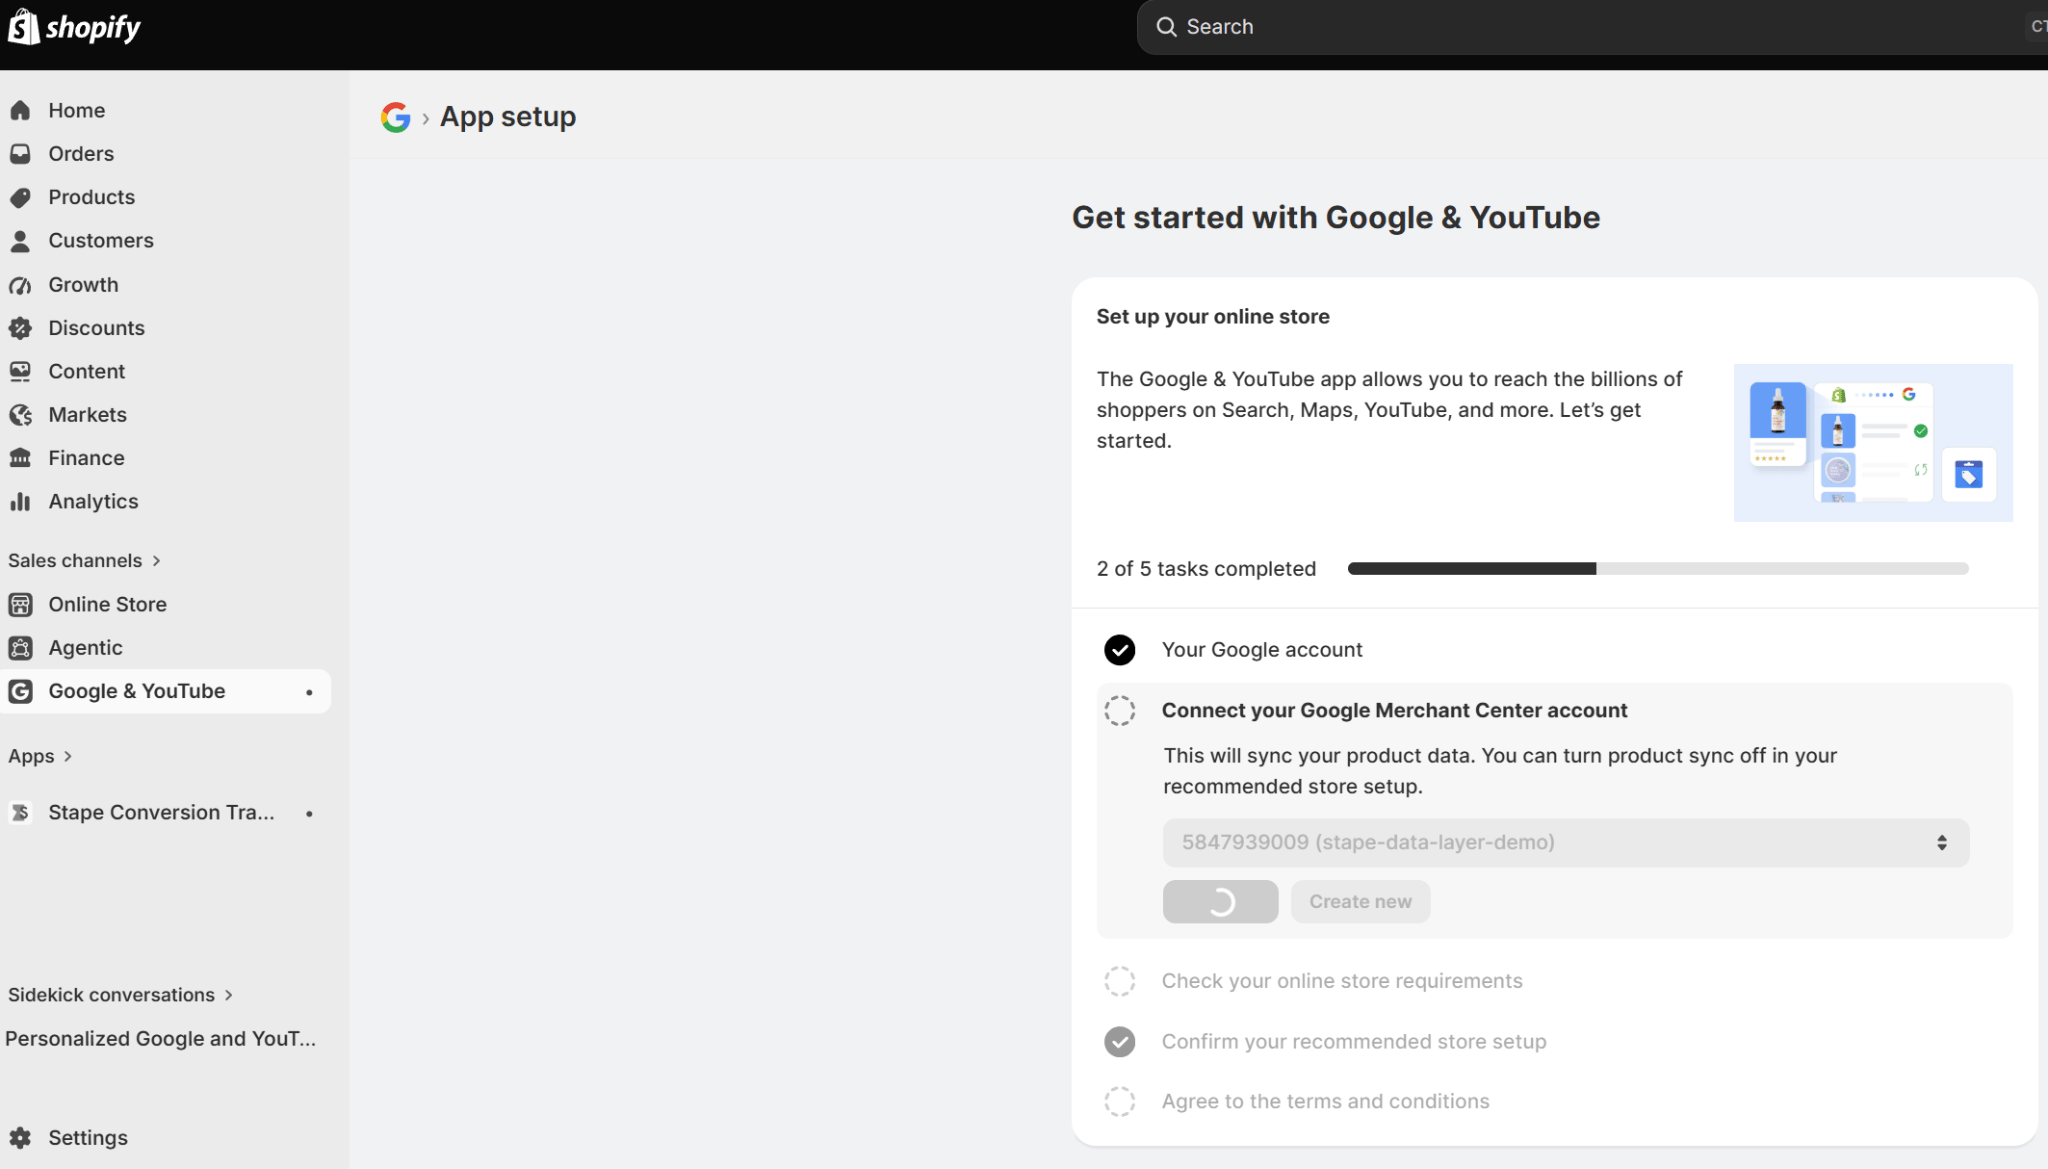
Task: Click the Products tag icon
Action: [x=20, y=197]
